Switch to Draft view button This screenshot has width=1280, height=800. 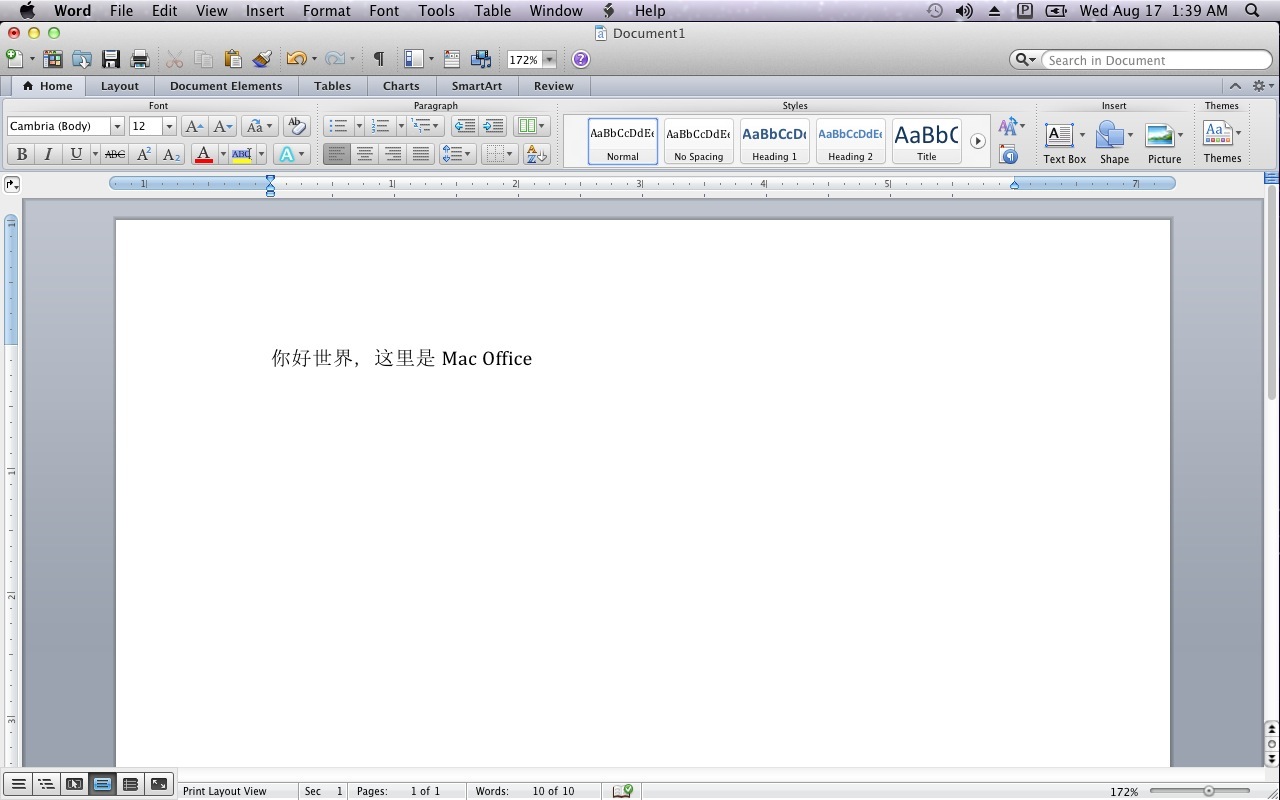point(18,785)
